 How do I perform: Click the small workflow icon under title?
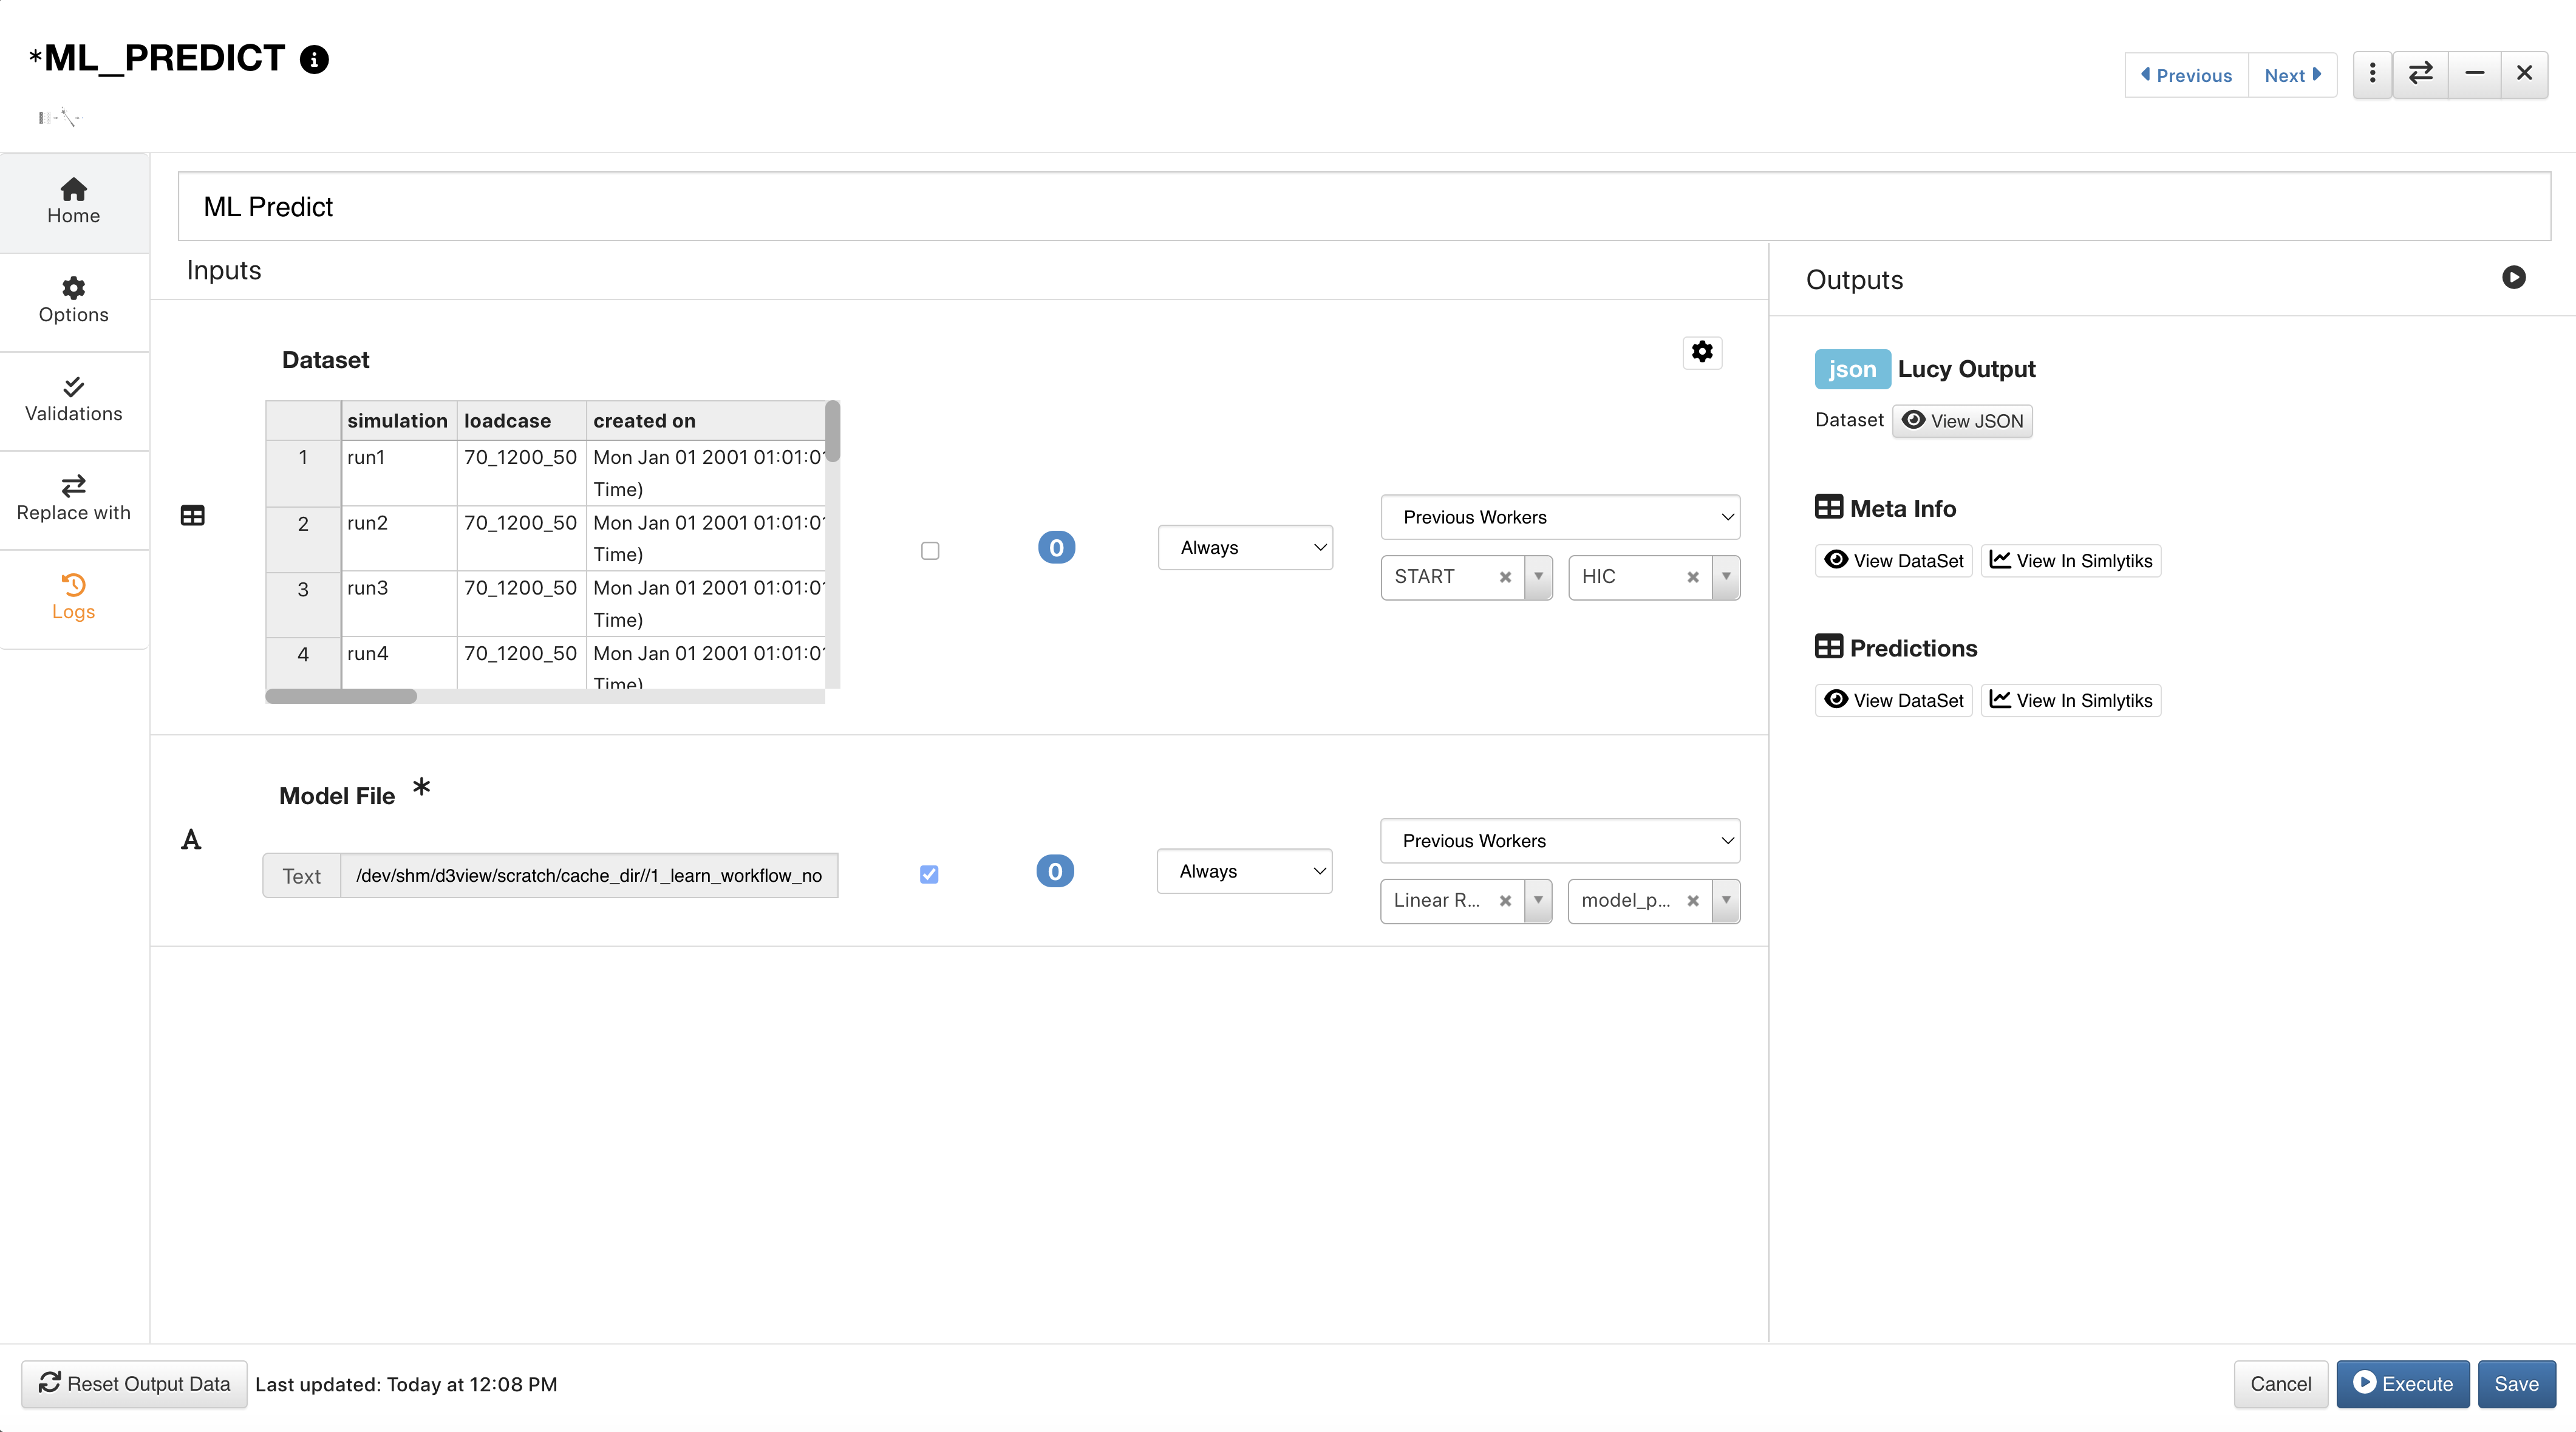coord(59,117)
